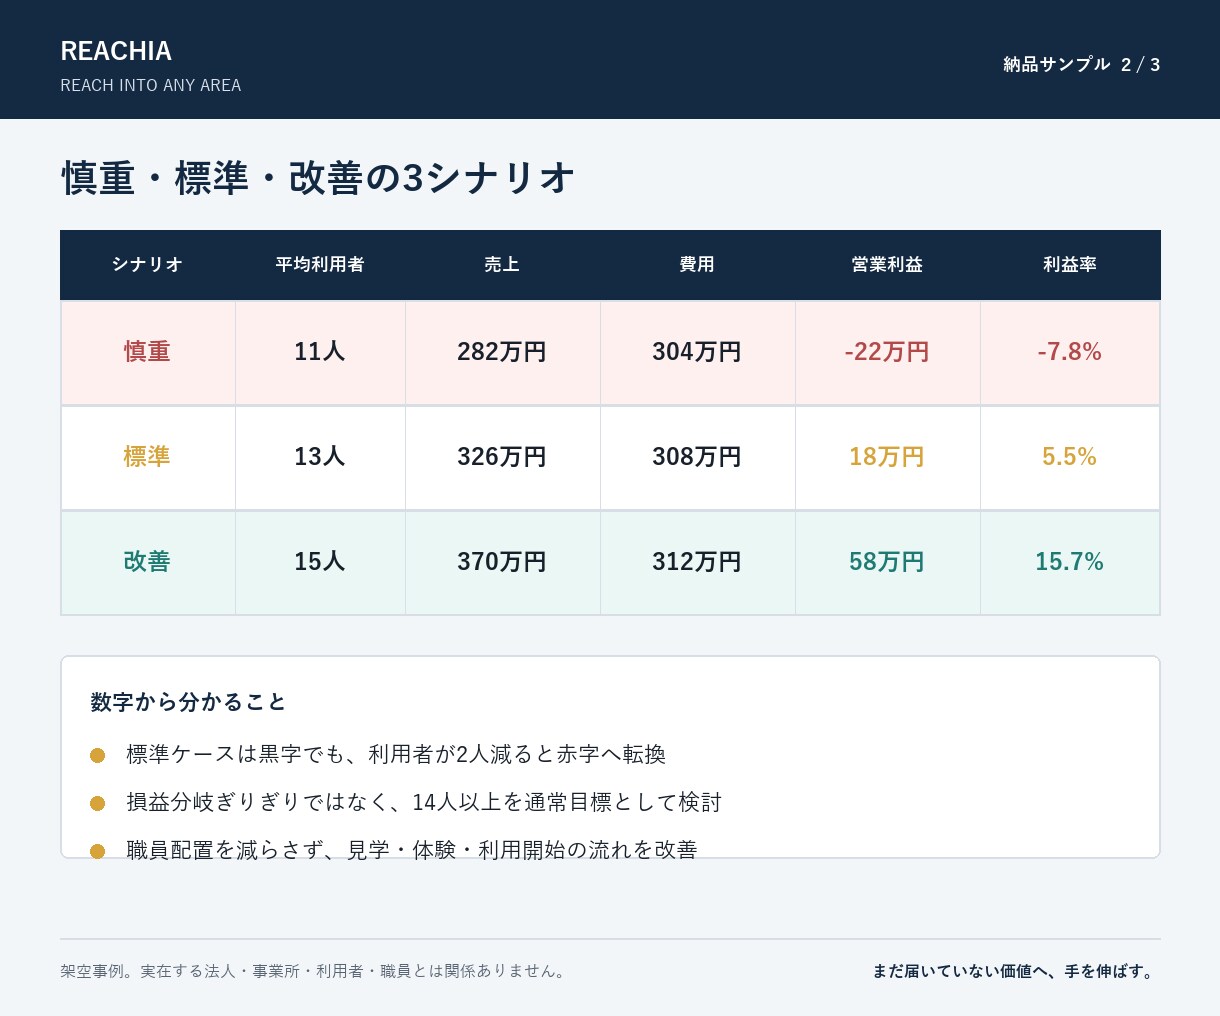
Task: Click the 15人 users cell
Action: 320,562
